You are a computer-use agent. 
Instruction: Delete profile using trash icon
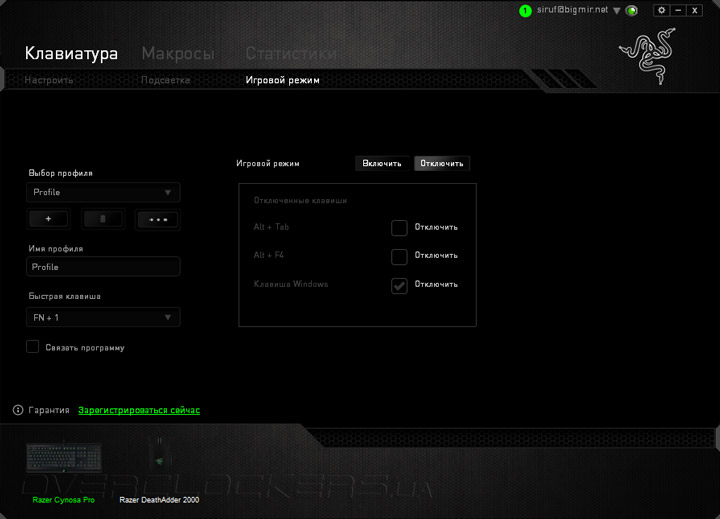[x=102, y=219]
